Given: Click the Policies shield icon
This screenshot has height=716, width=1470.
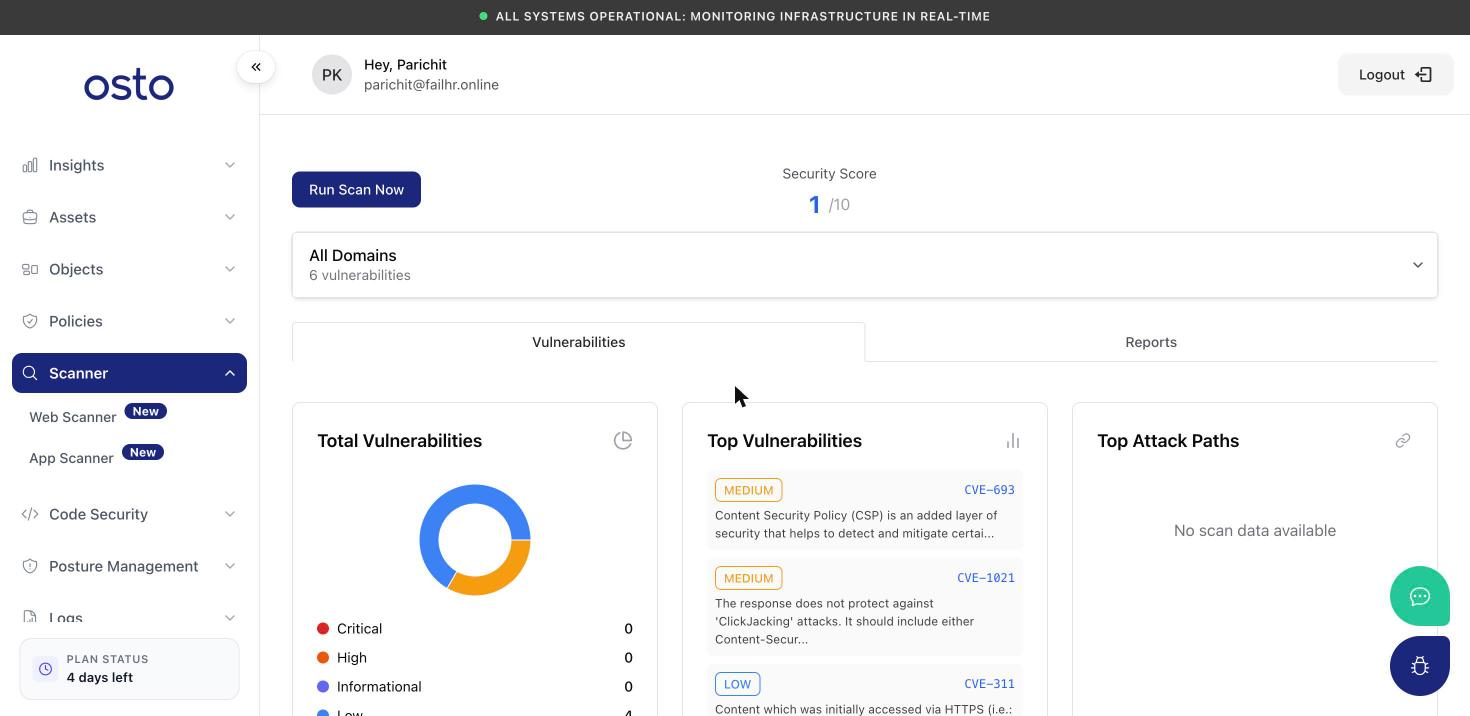Looking at the screenshot, I should 30,321.
